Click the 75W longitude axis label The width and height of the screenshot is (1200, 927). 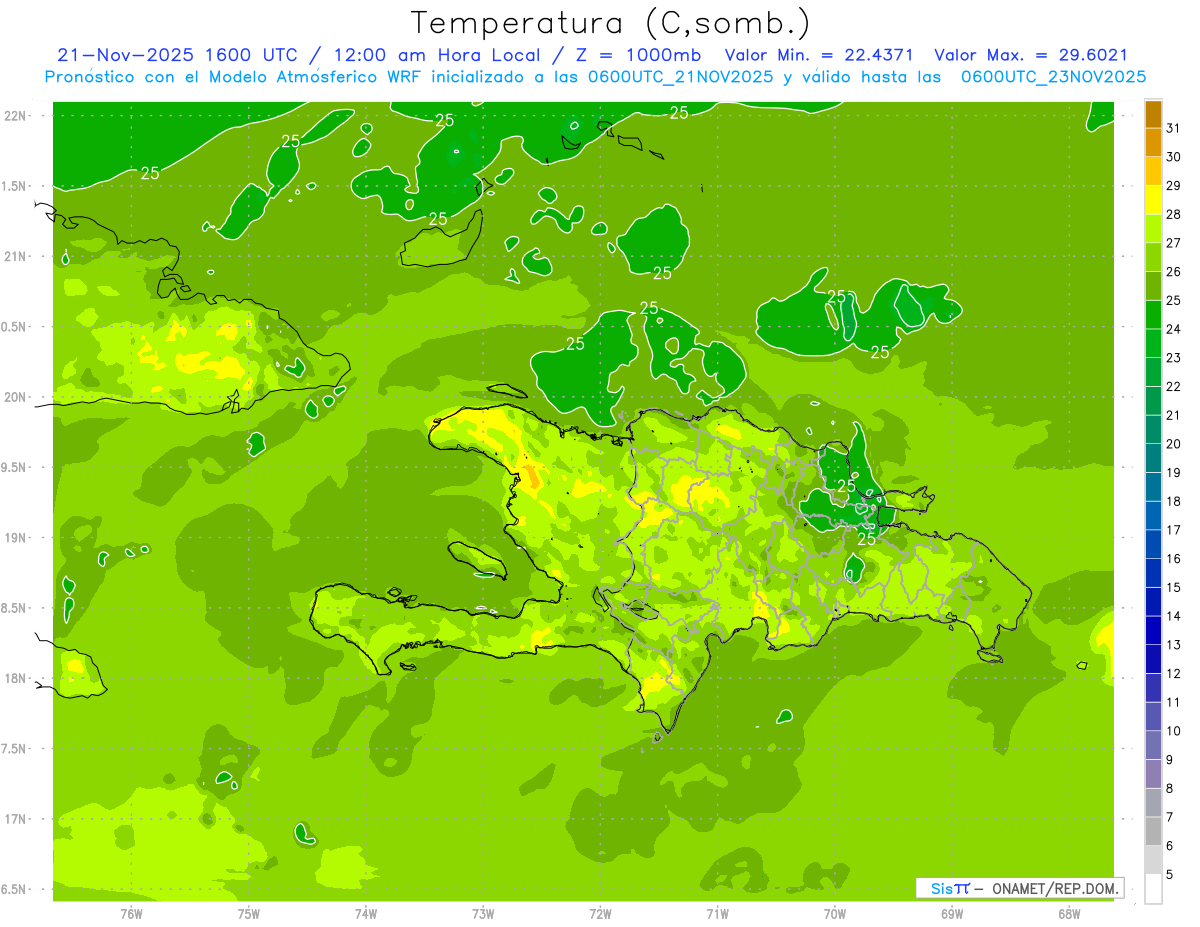(x=249, y=914)
